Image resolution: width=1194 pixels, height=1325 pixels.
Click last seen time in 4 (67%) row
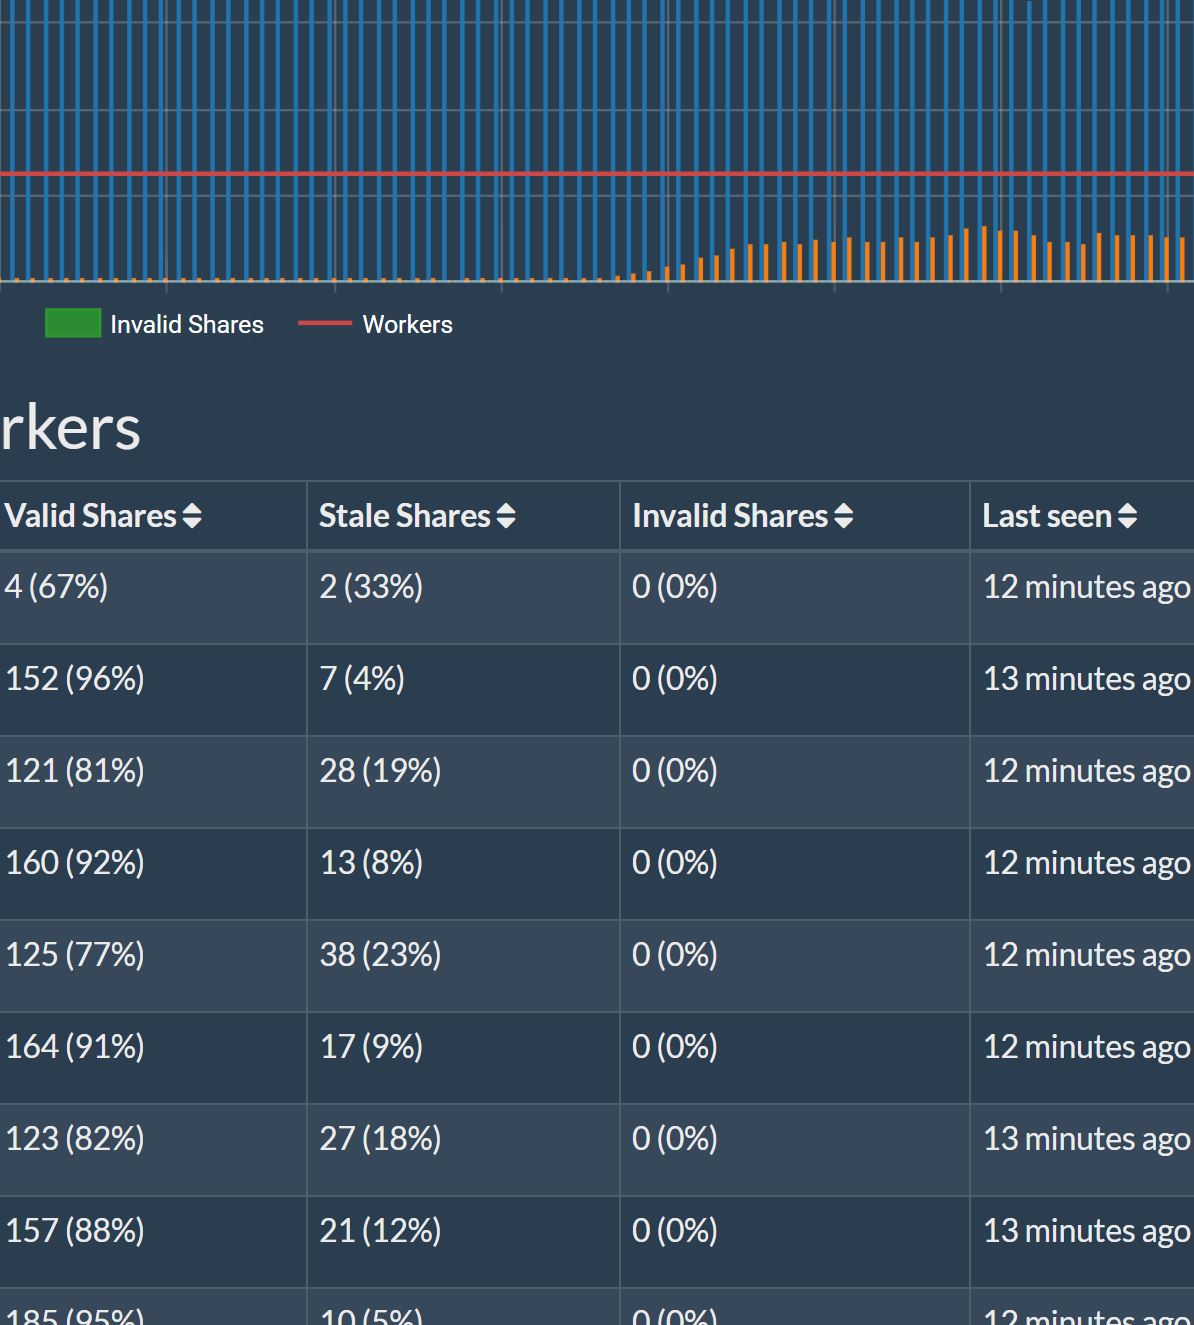1087,586
